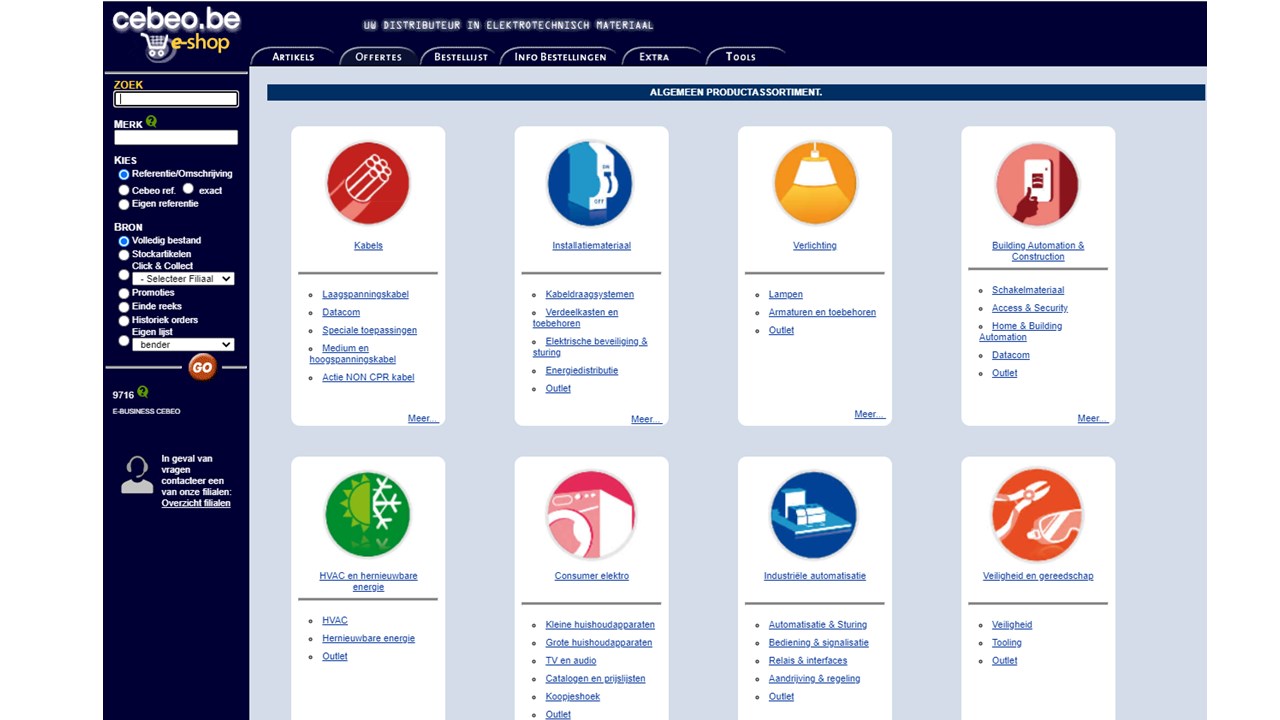Select the Einde reeks radio button
The height and width of the screenshot is (720, 1280).
click(x=124, y=307)
